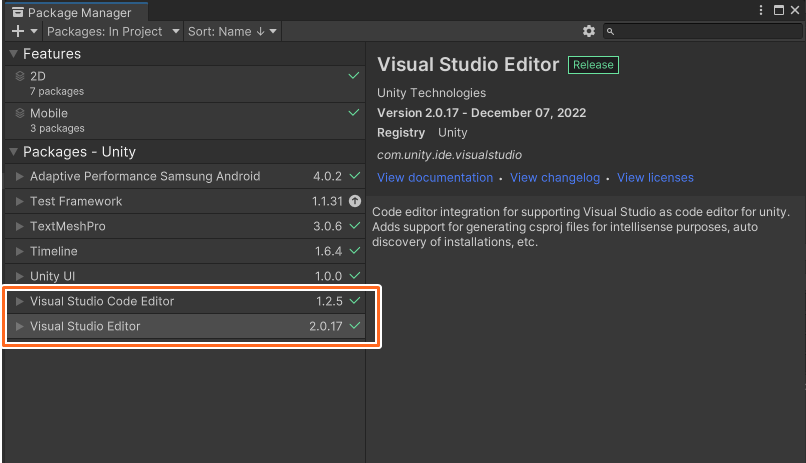Click the Test Framework update available icon

[354, 201]
